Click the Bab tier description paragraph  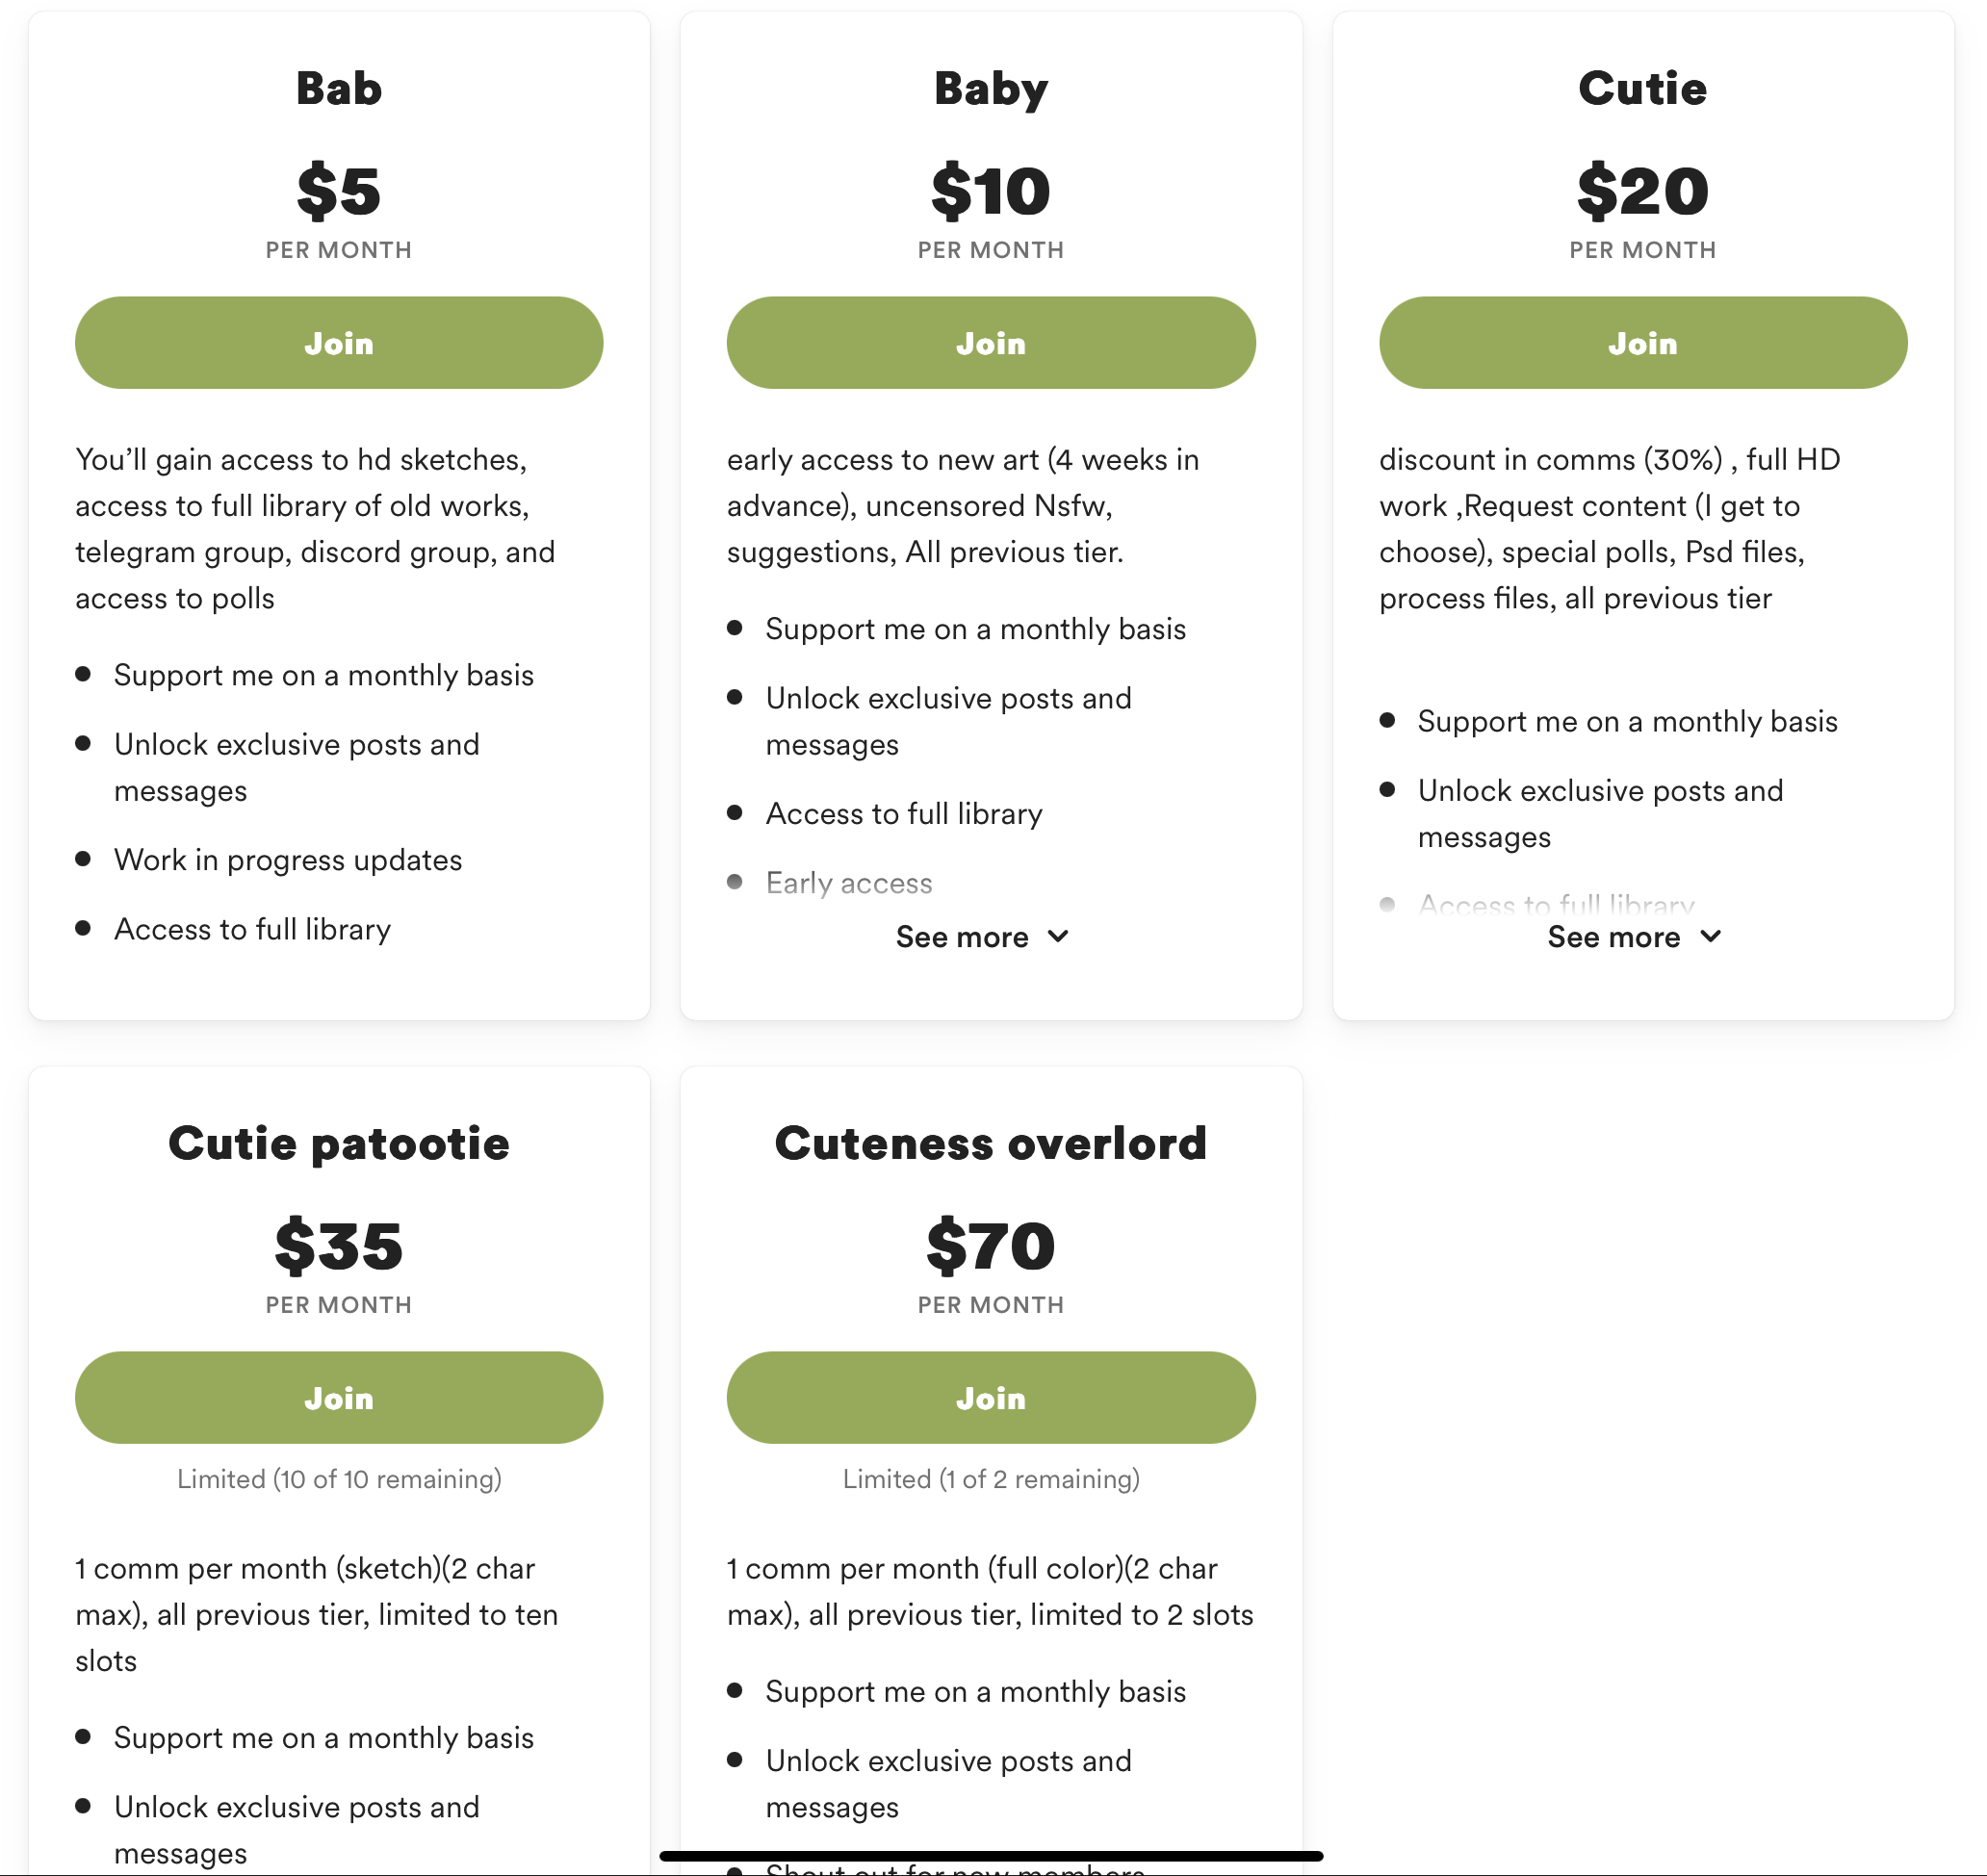point(315,528)
